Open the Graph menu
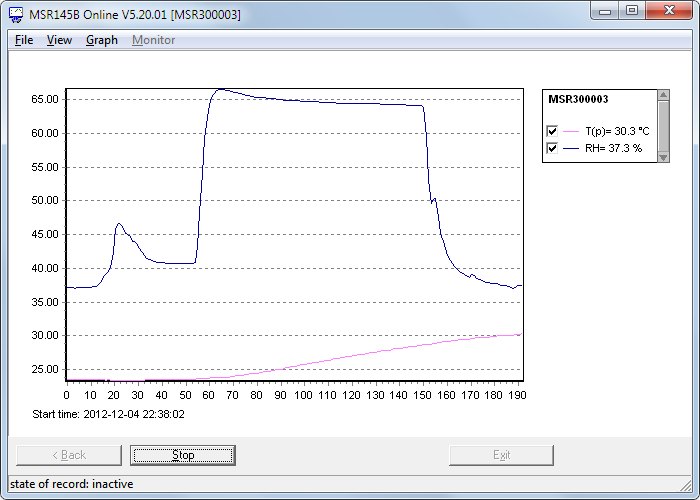700x500 pixels. (102, 40)
